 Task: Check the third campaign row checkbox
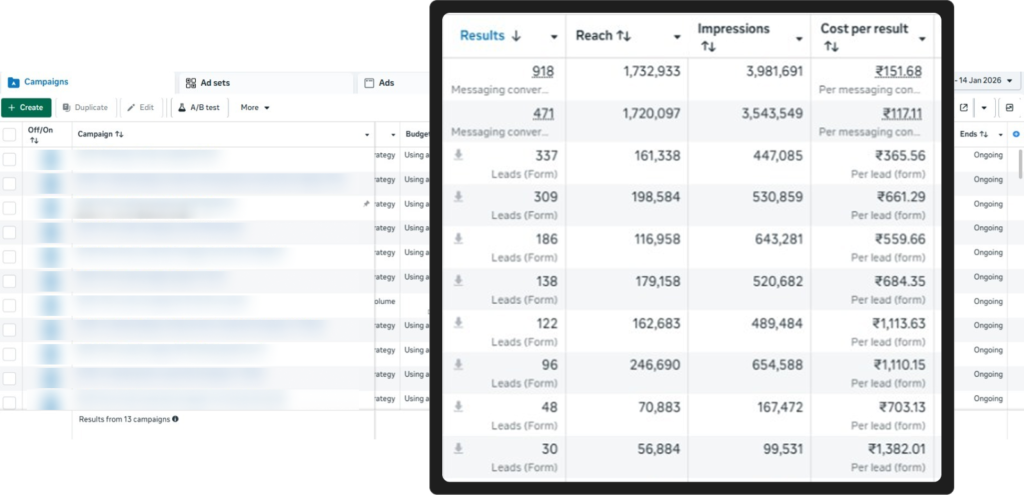[9, 208]
